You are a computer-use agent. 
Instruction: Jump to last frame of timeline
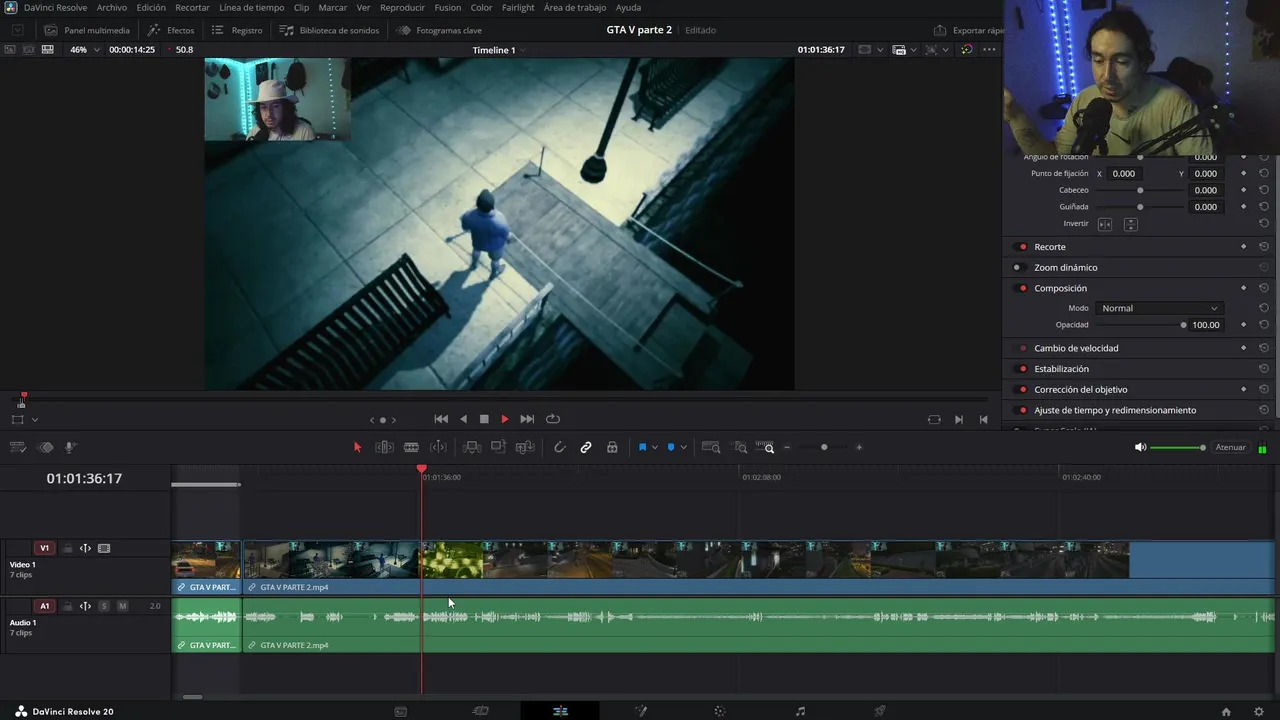coord(527,419)
